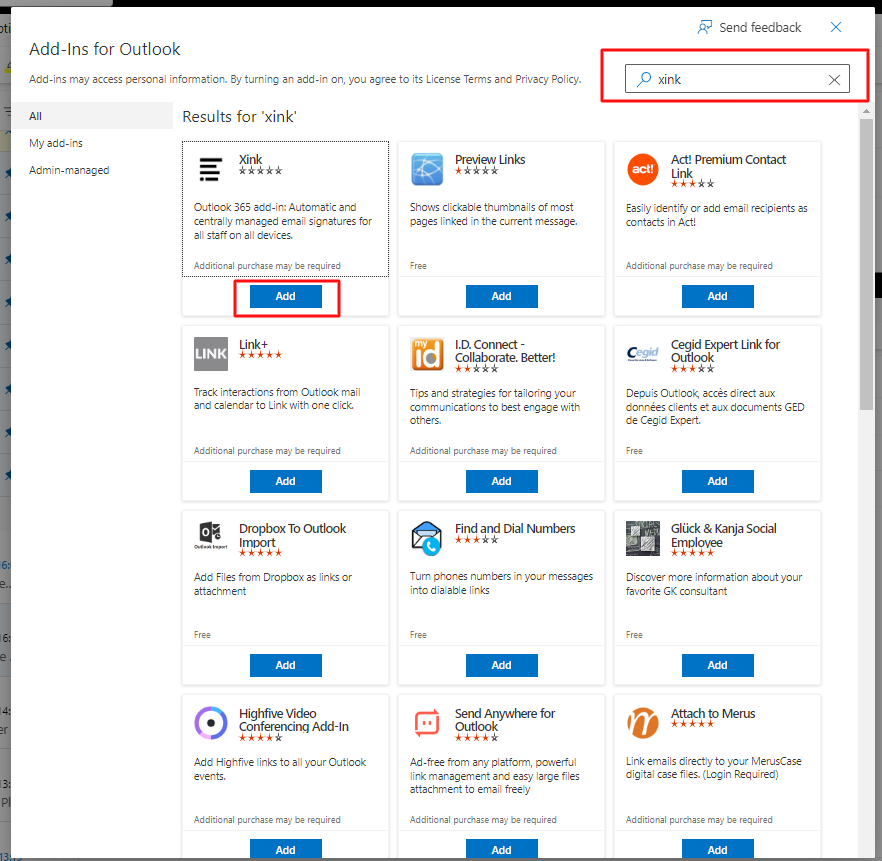Image resolution: width=882 pixels, height=861 pixels.
Task: Click the Dropbox To Outlook Import icon
Action: coord(211,535)
